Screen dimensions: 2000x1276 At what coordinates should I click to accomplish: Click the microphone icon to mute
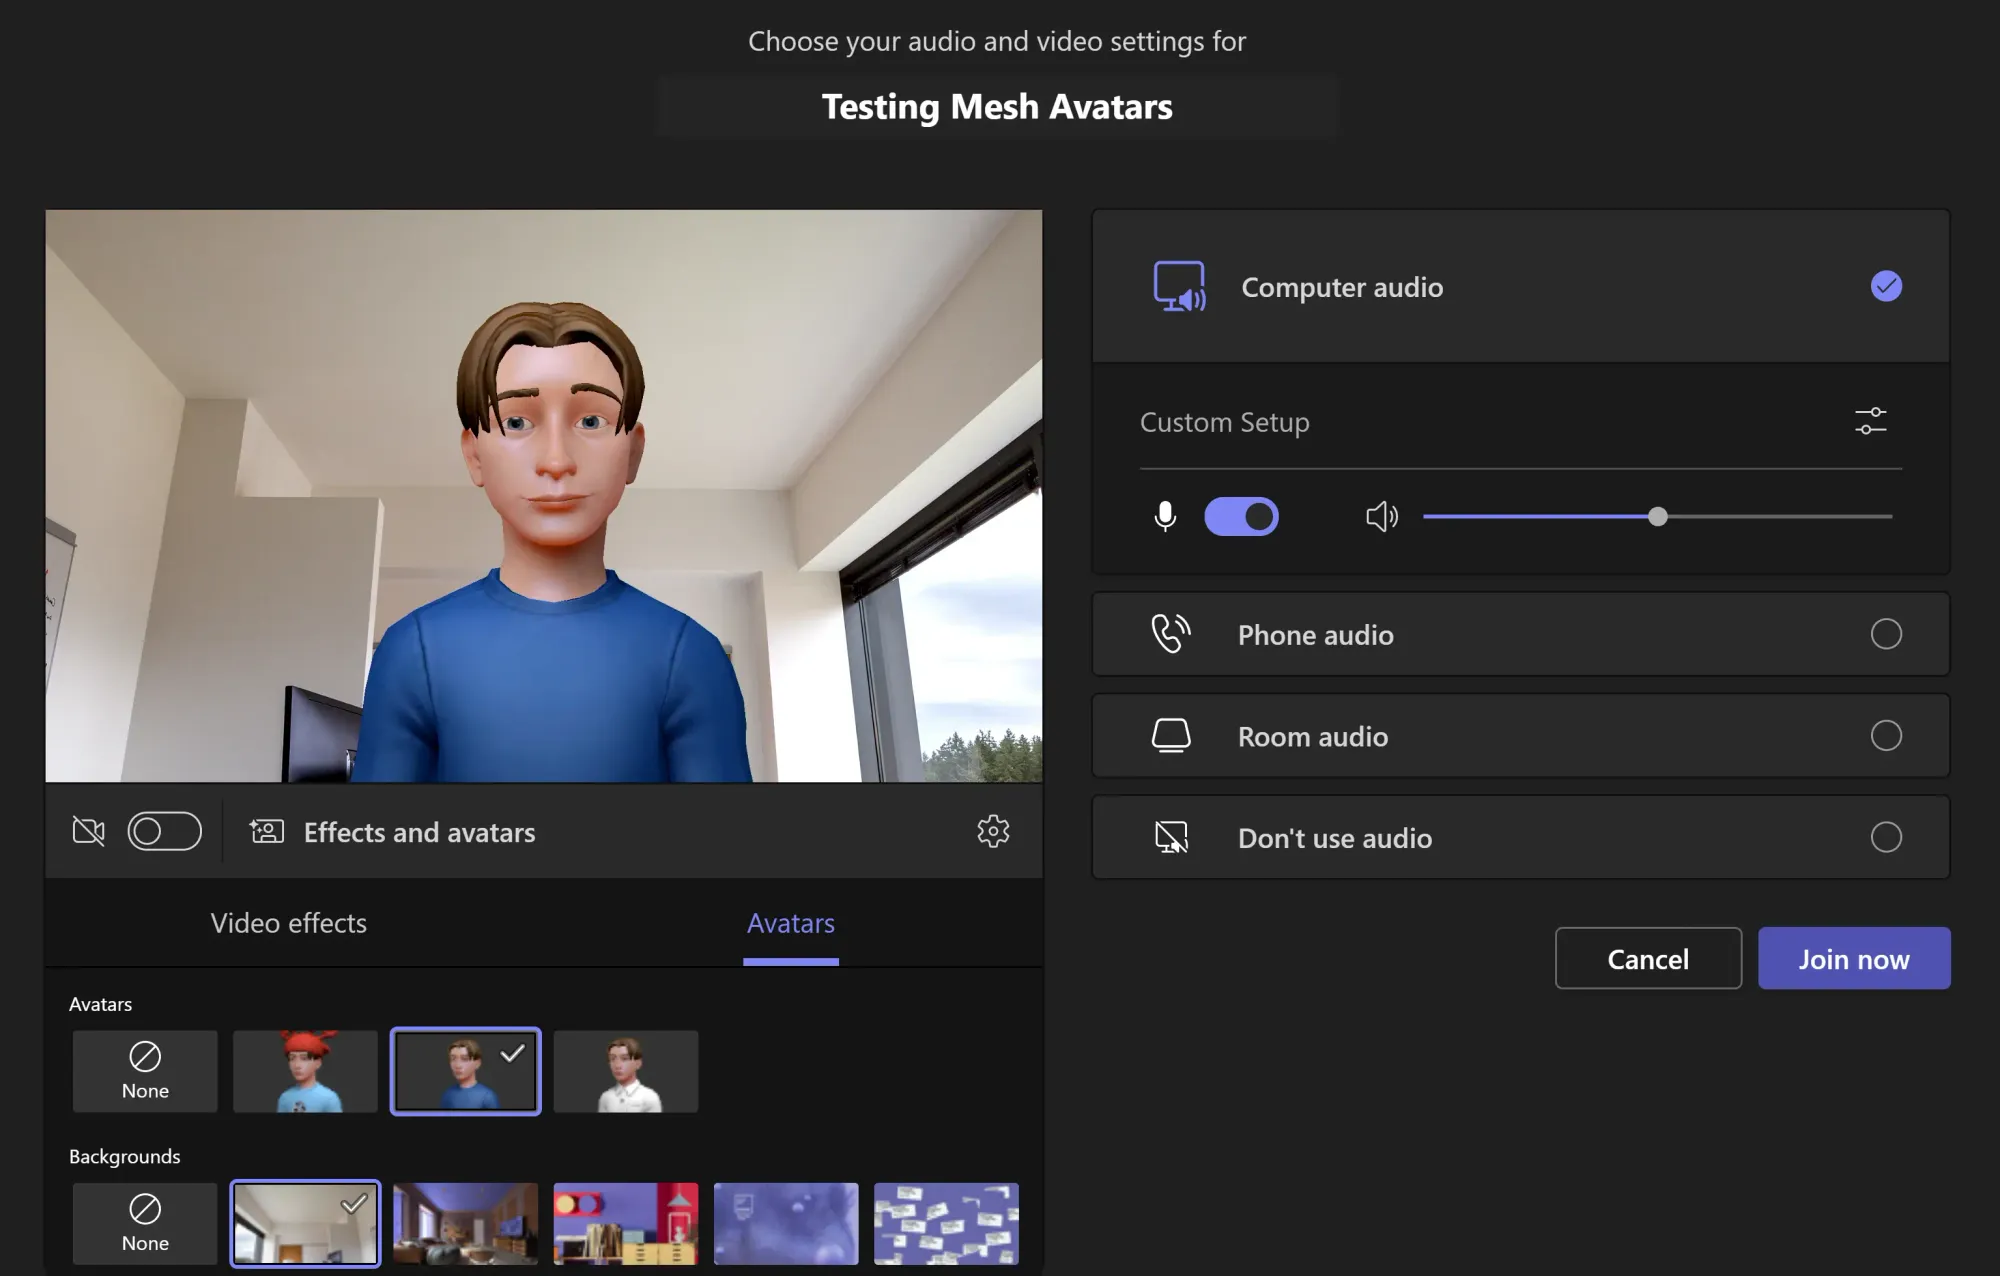click(x=1165, y=516)
